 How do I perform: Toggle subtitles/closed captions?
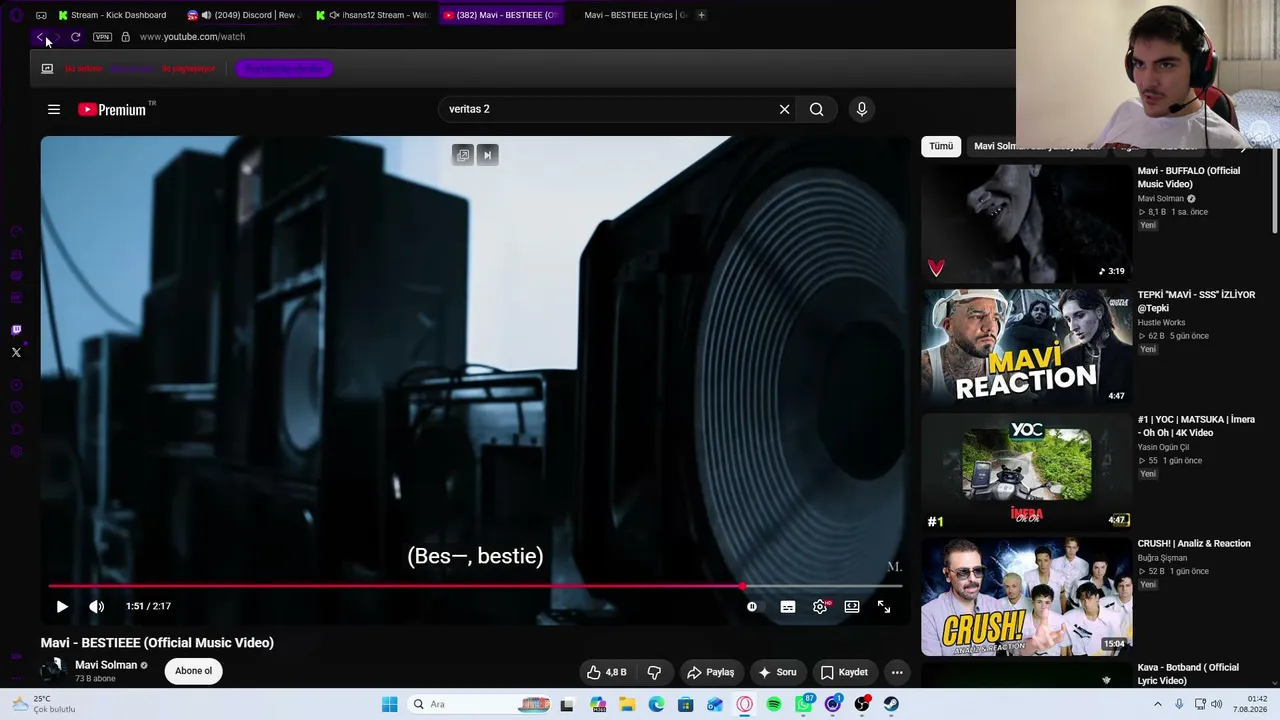[x=788, y=606]
